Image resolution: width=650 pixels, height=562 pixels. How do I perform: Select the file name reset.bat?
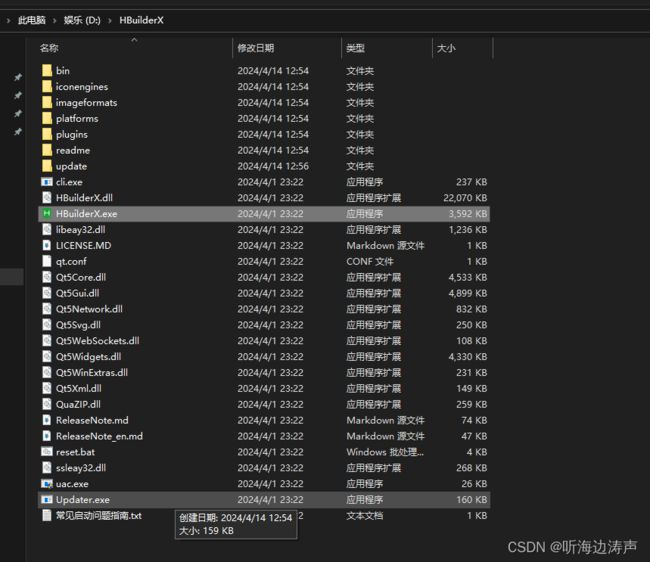pos(75,452)
